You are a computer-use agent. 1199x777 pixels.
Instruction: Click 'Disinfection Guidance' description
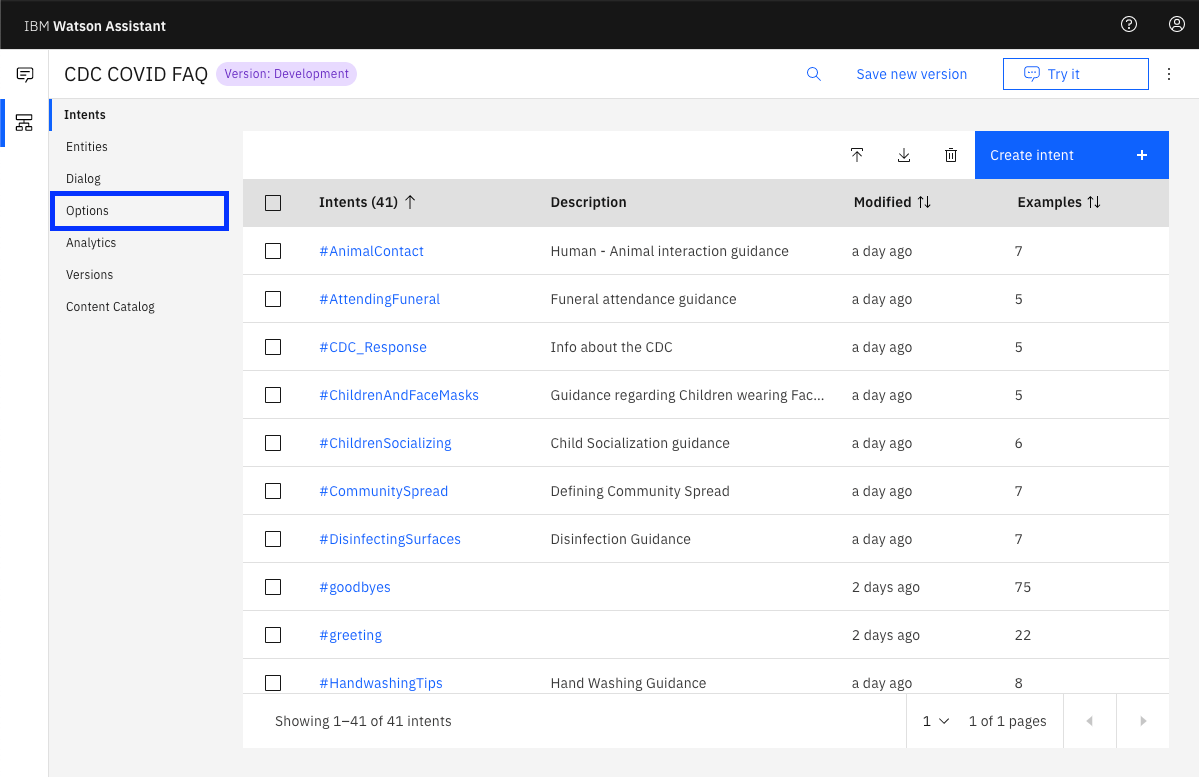tap(620, 539)
